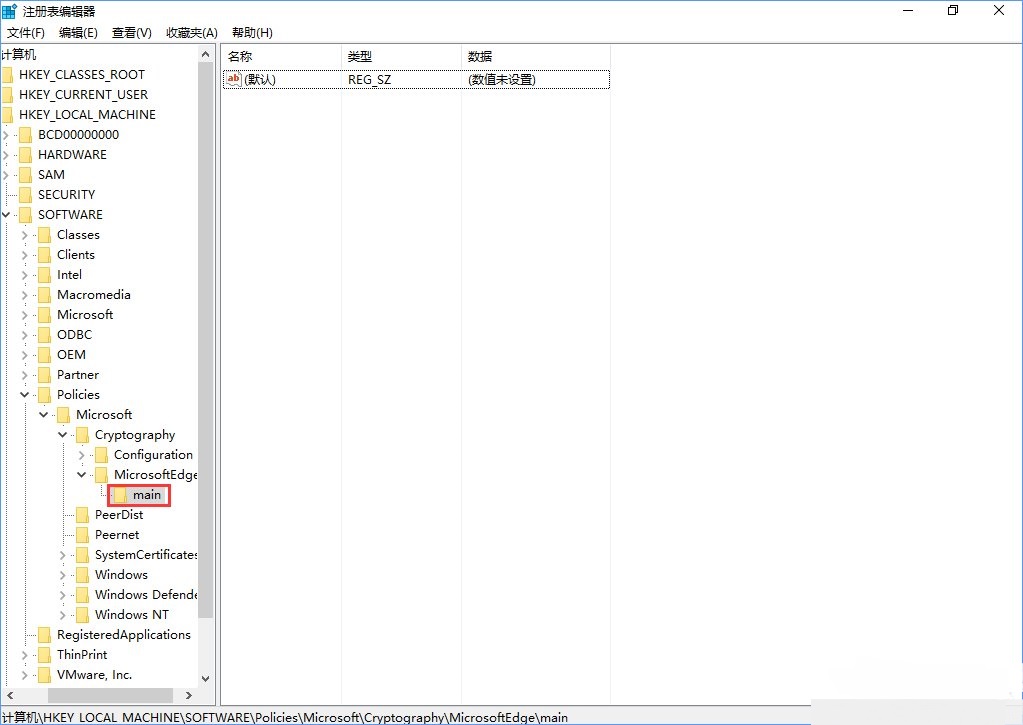The width and height of the screenshot is (1023, 725).
Task: Click the Policies folder icon
Action: click(44, 395)
